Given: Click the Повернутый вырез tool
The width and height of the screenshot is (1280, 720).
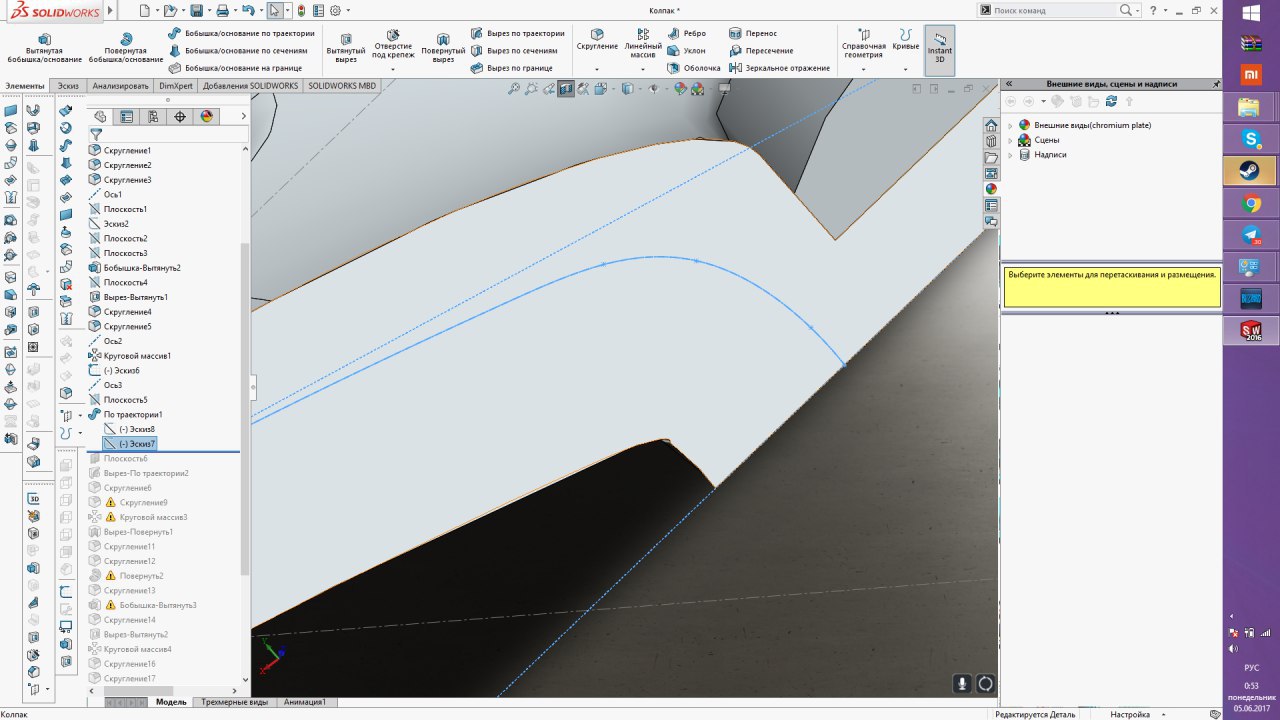Looking at the screenshot, I should click(x=443, y=47).
